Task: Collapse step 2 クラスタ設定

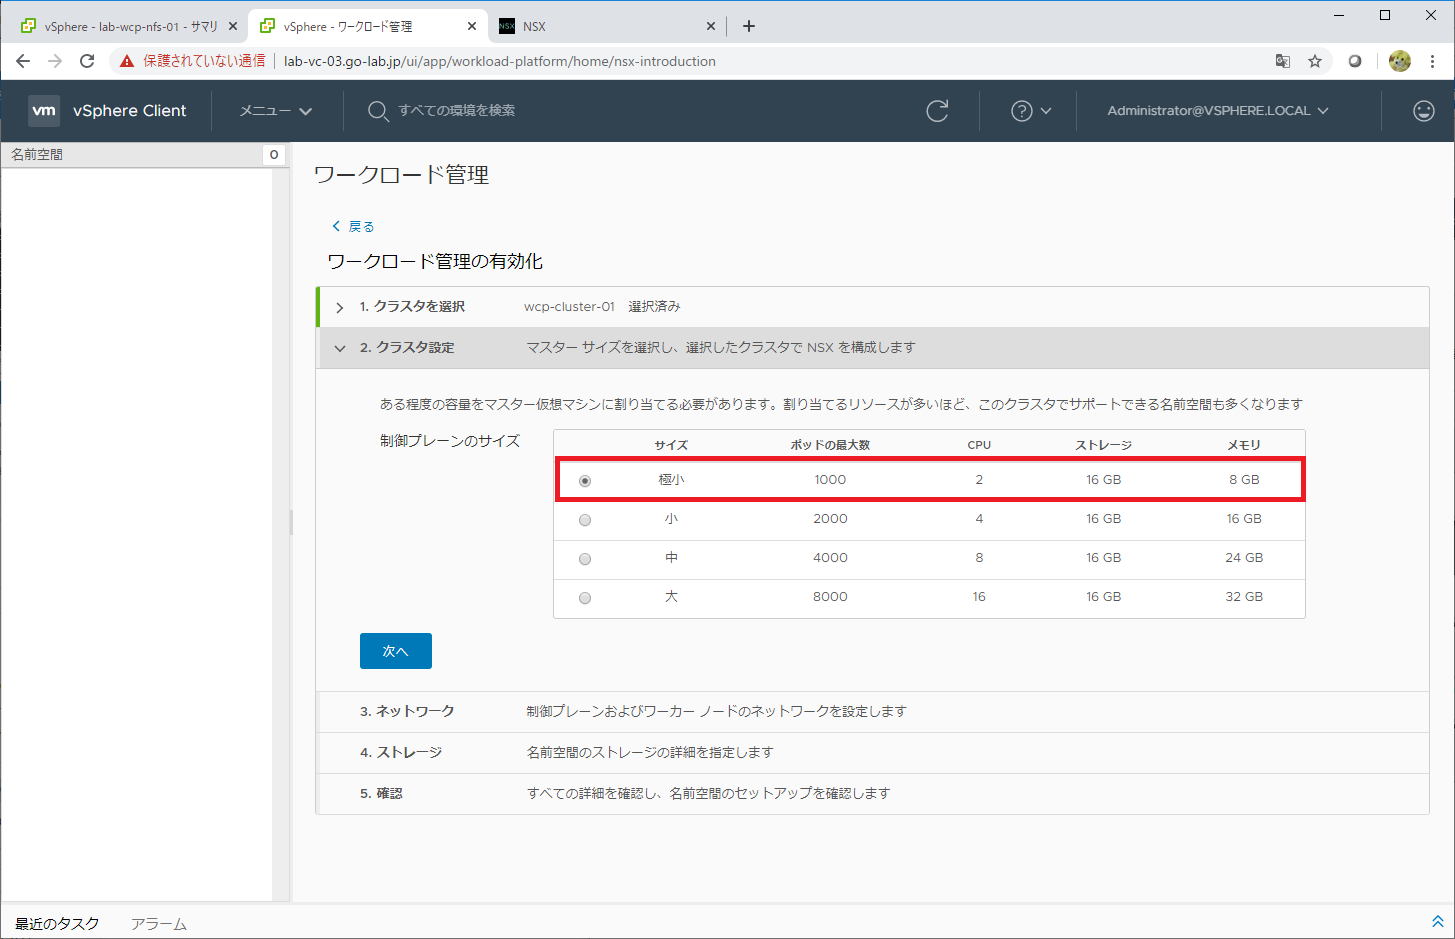Action: (x=340, y=348)
